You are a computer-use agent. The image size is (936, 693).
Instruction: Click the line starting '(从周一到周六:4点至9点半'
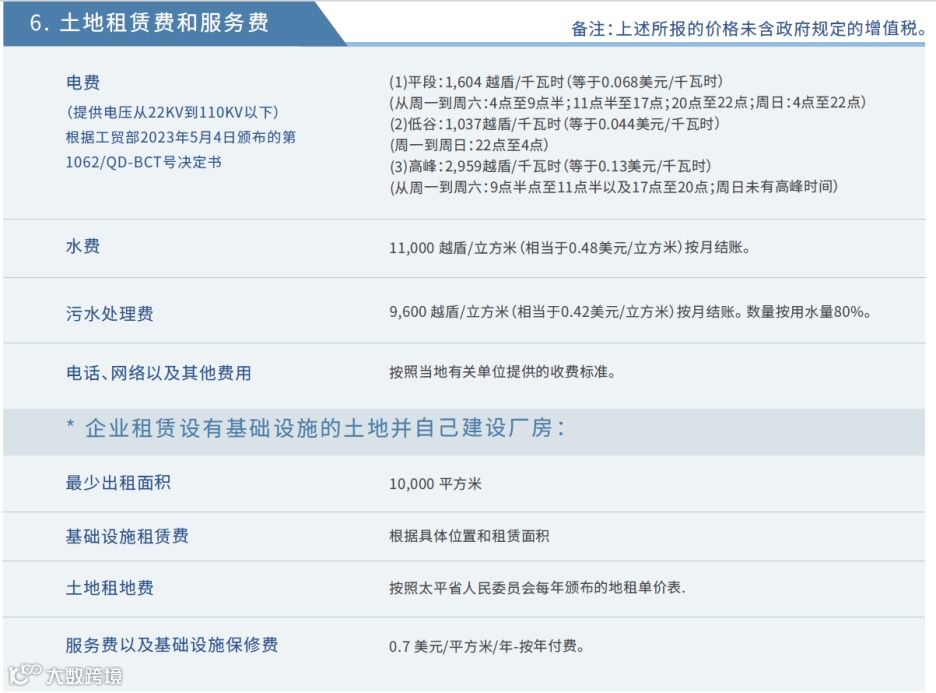coord(627,103)
